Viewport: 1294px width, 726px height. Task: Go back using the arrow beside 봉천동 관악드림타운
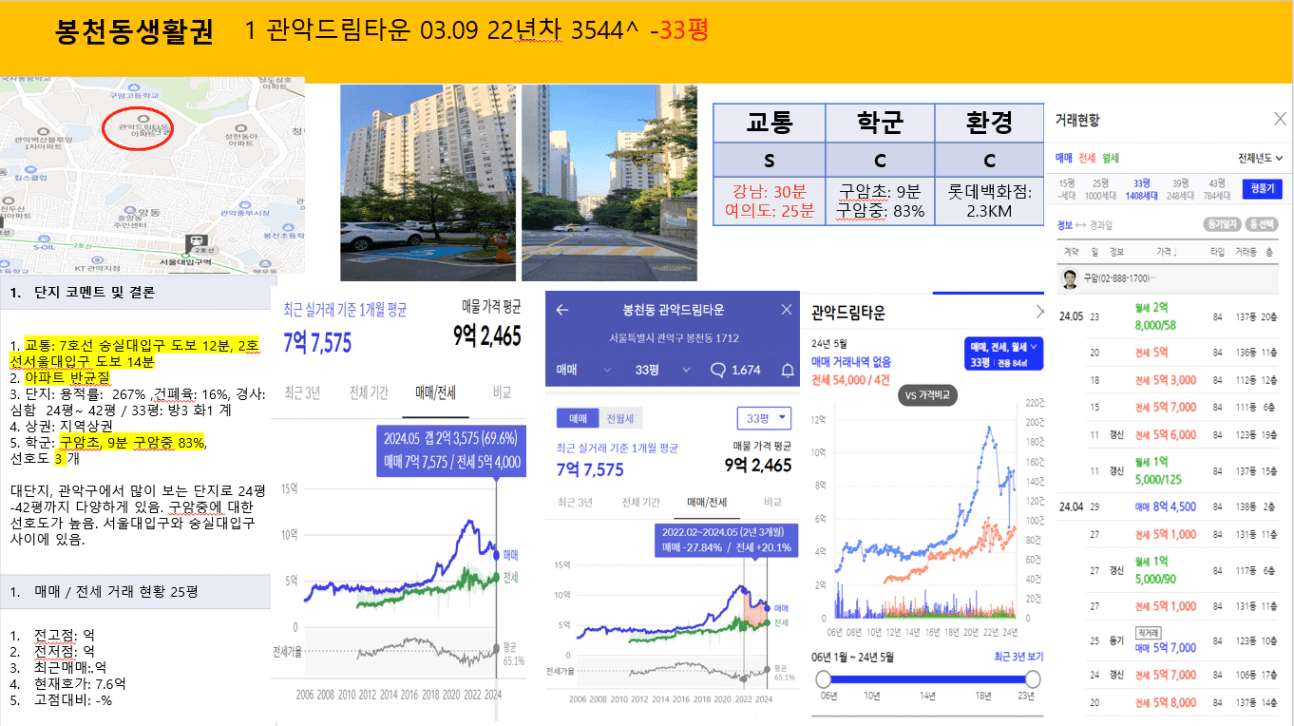(562, 310)
